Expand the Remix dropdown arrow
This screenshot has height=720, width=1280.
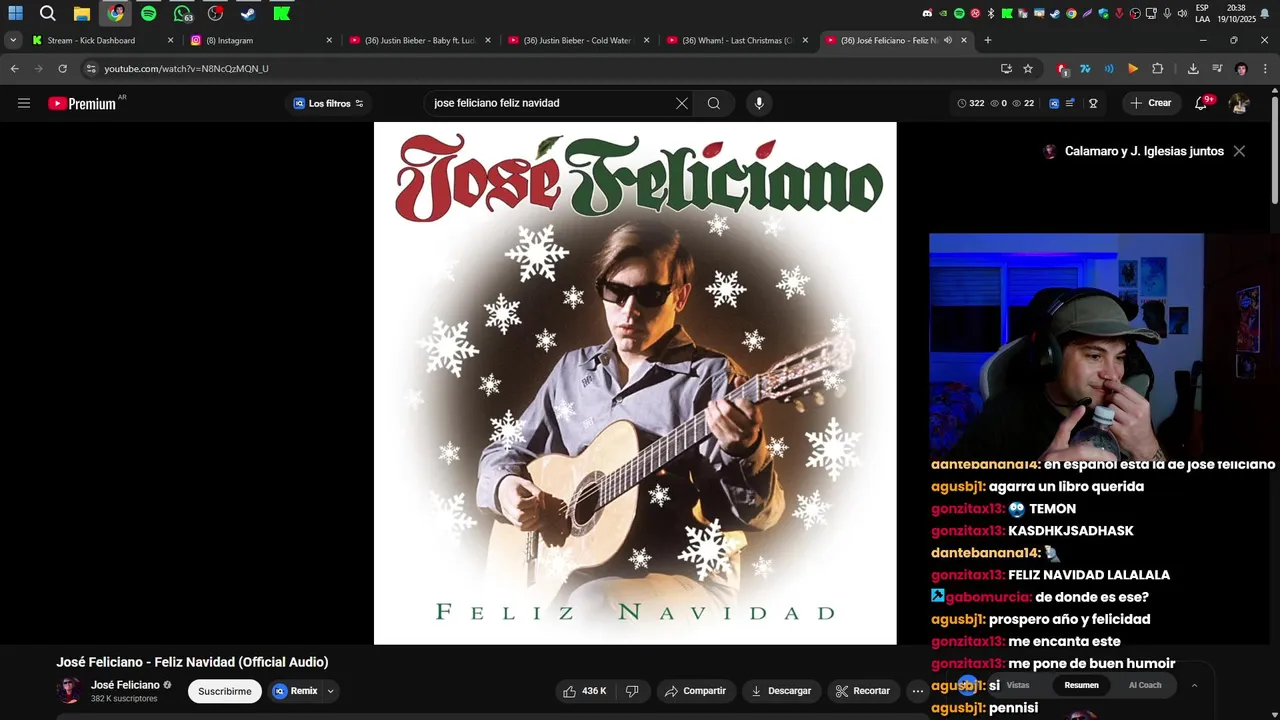pos(330,691)
